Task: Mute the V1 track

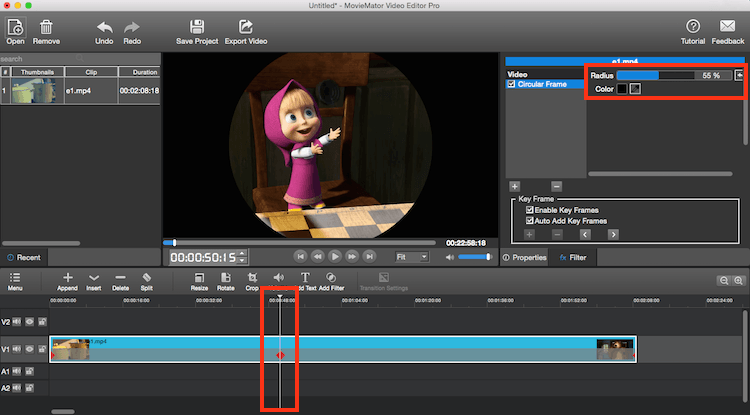Action: [17, 349]
